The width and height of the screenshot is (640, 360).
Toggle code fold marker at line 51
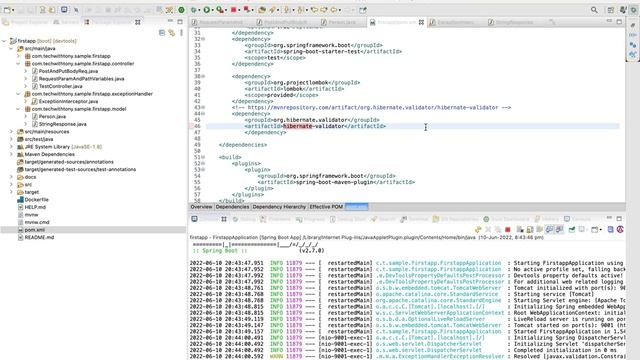point(203,157)
